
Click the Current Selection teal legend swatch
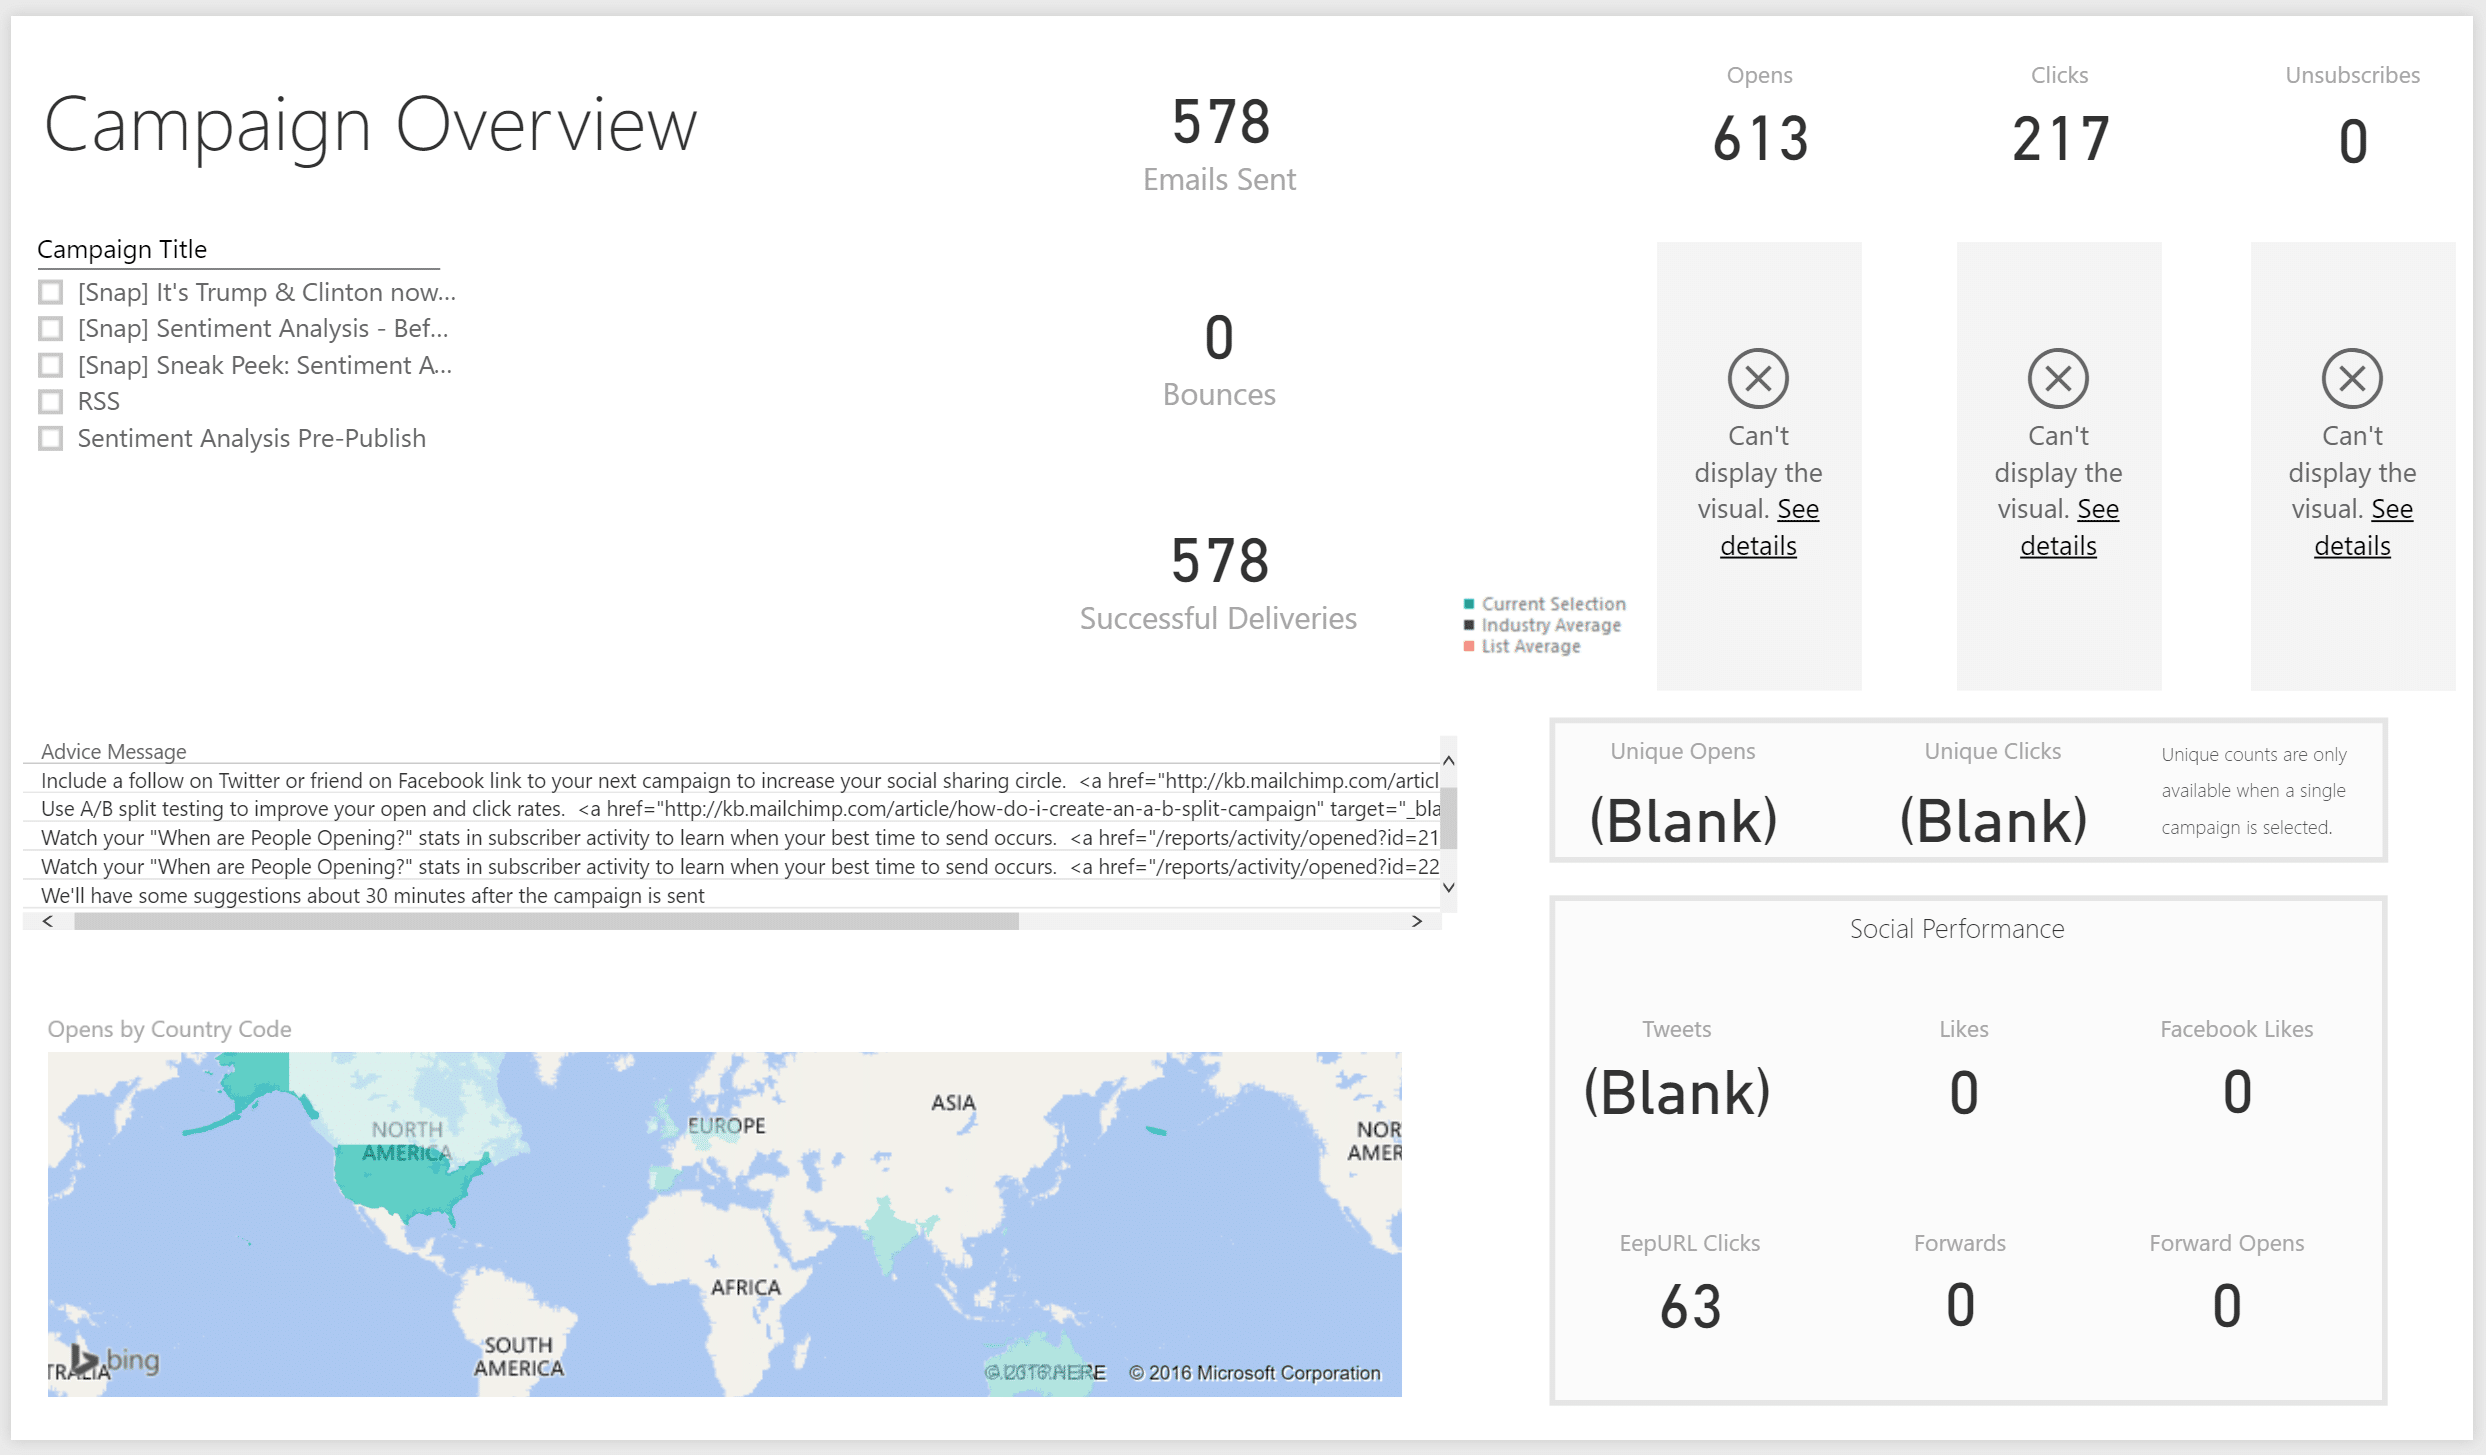coord(1468,604)
